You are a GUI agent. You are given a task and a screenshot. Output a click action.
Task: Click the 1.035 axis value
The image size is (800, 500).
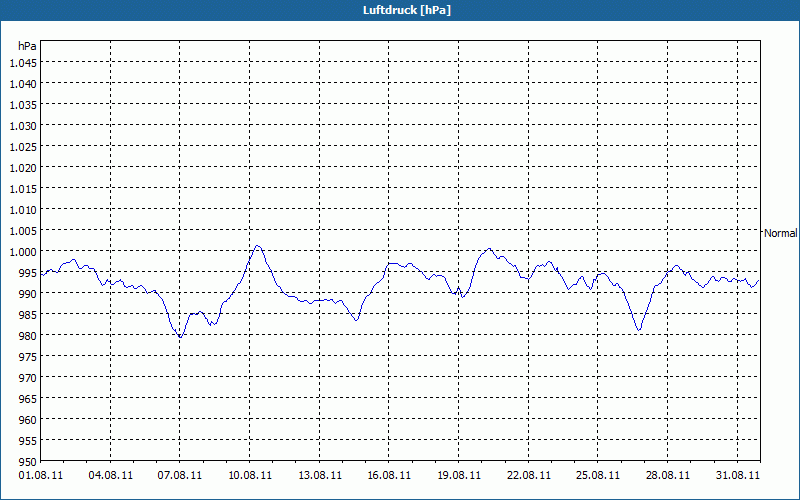click(x=23, y=105)
